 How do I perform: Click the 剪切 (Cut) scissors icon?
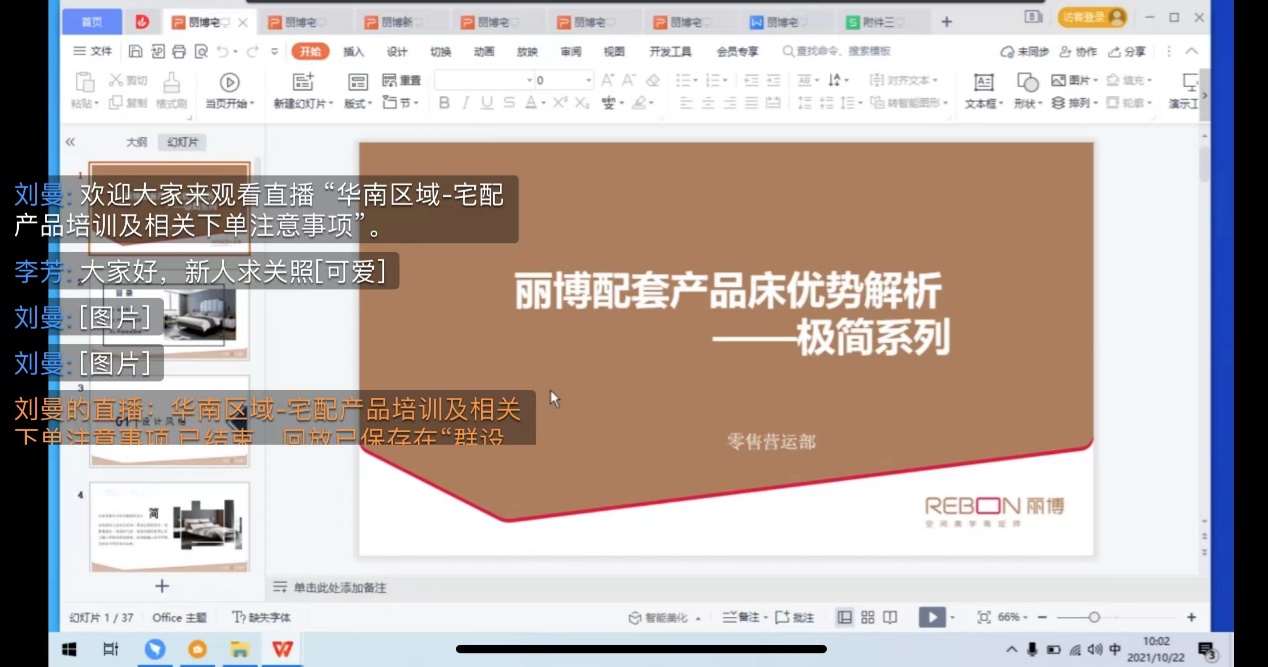(116, 80)
